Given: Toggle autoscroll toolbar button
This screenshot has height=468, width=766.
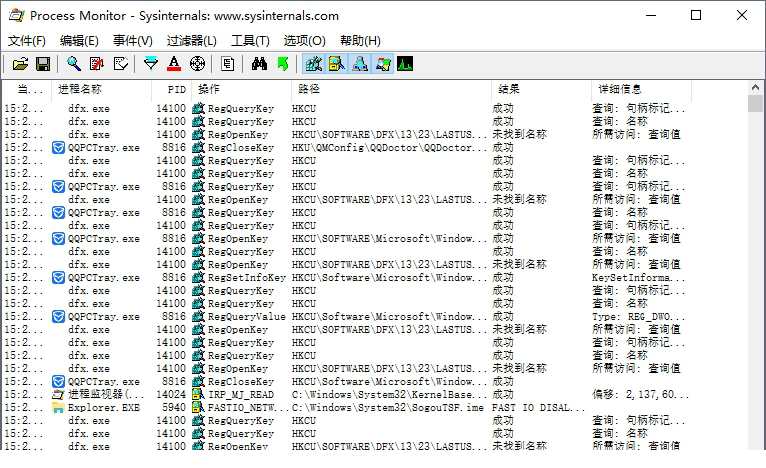Looking at the screenshot, I should point(97,64).
